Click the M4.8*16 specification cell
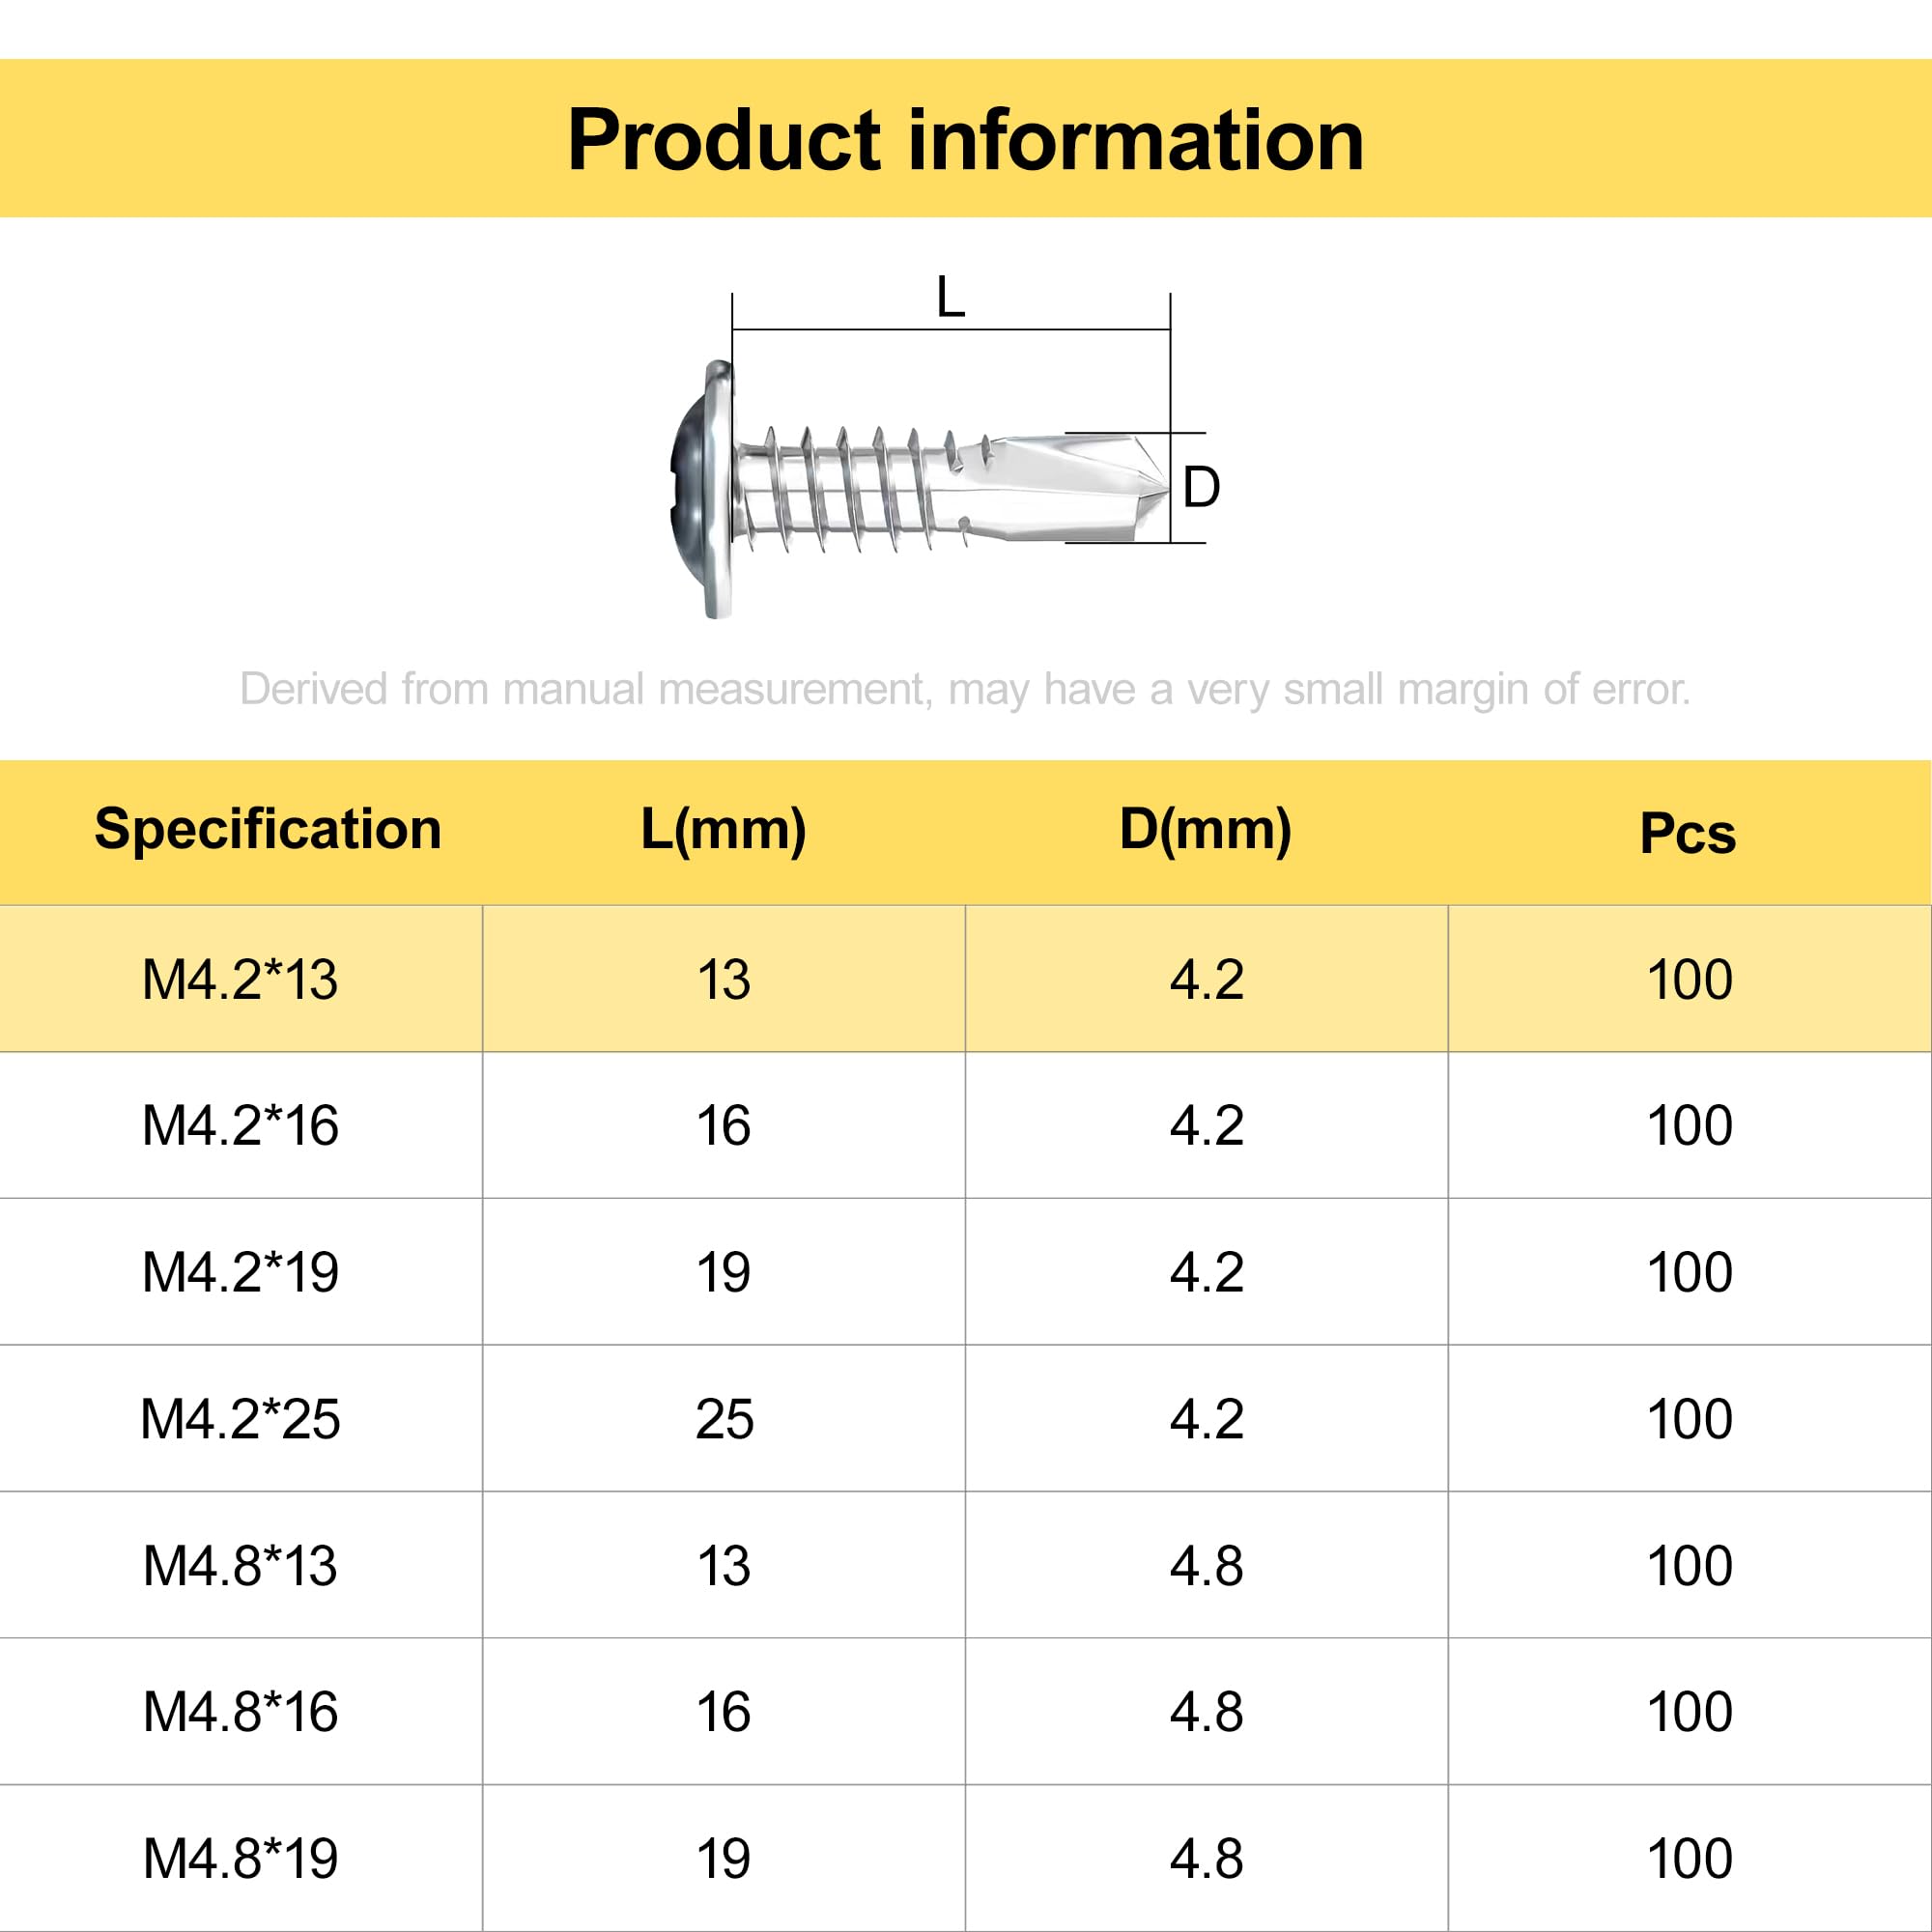The width and height of the screenshot is (1932, 1932). 241,1711
